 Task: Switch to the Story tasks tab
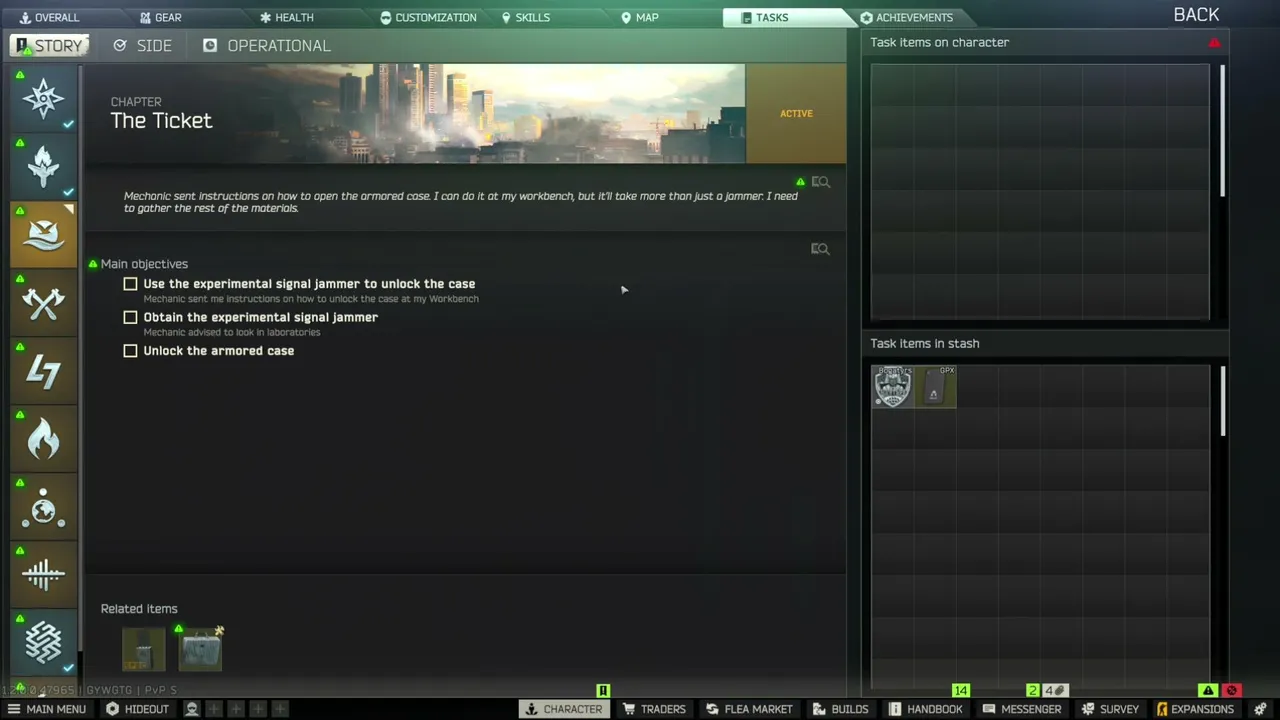[x=49, y=46]
